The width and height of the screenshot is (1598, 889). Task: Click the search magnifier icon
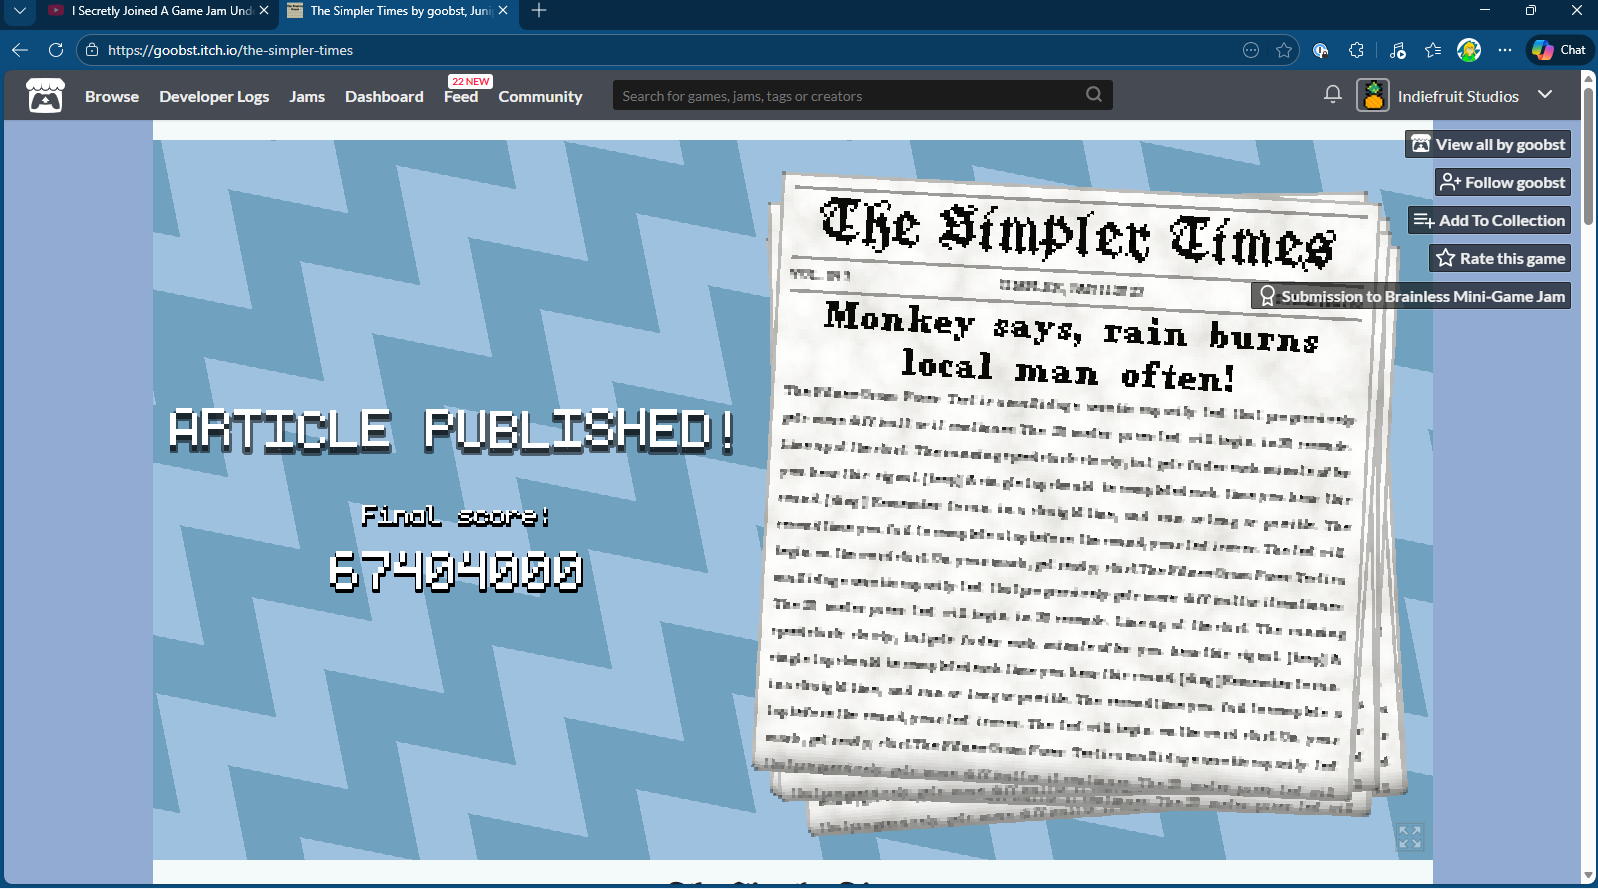pyautogui.click(x=1094, y=95)
